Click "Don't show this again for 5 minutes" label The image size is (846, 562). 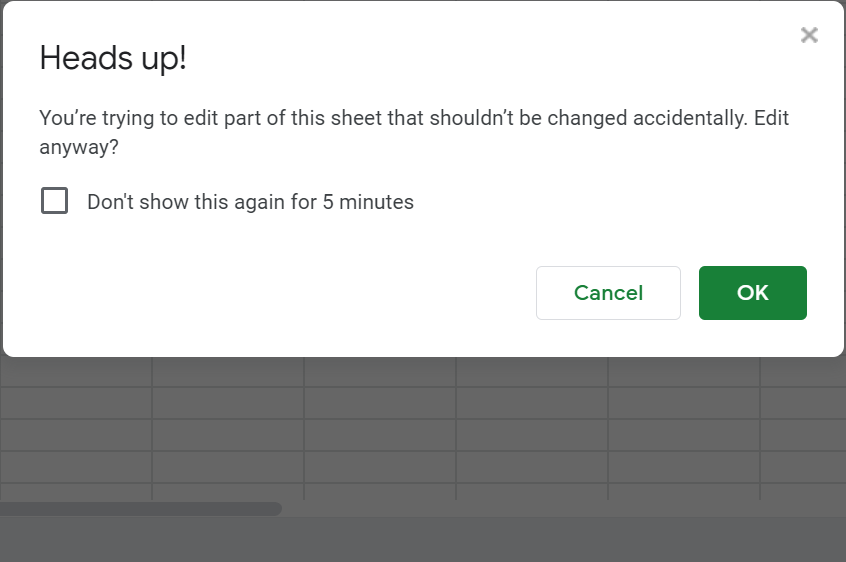(x=250, y=202)
